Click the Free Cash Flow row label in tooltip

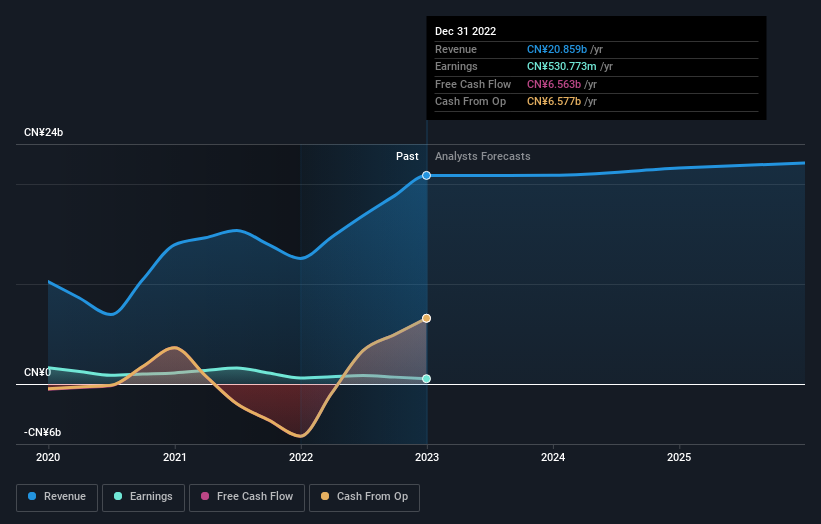click(473, 84)
